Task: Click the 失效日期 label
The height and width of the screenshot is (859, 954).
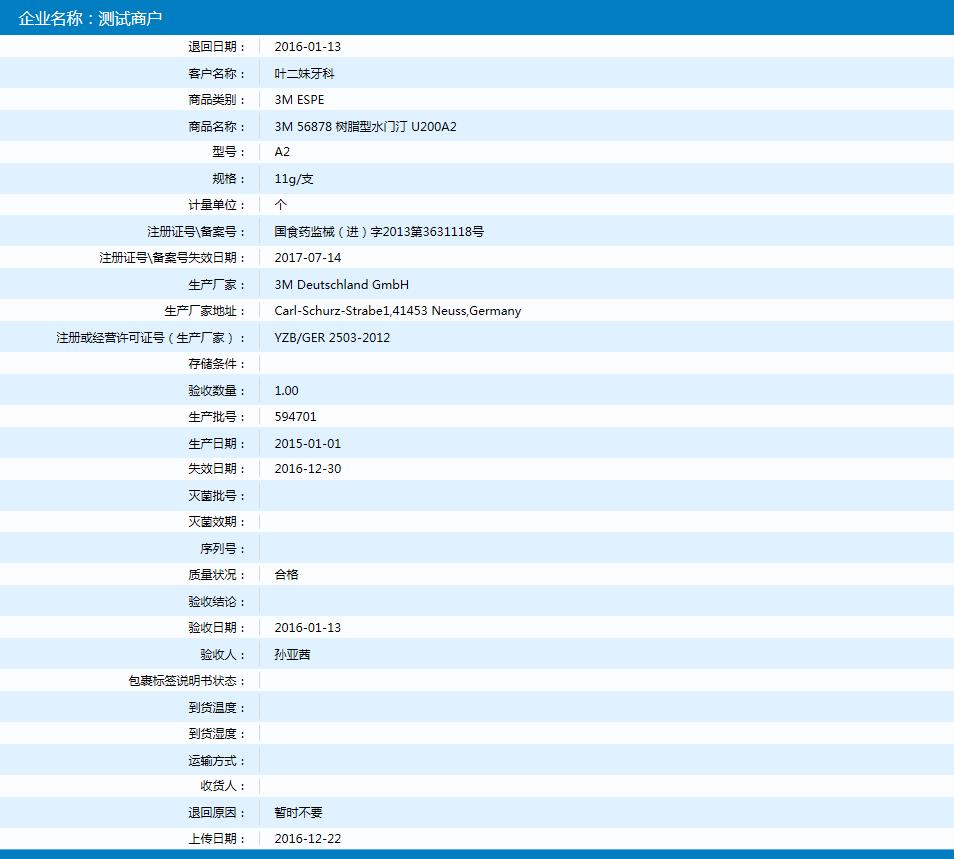Action: [x=216, y=469]
